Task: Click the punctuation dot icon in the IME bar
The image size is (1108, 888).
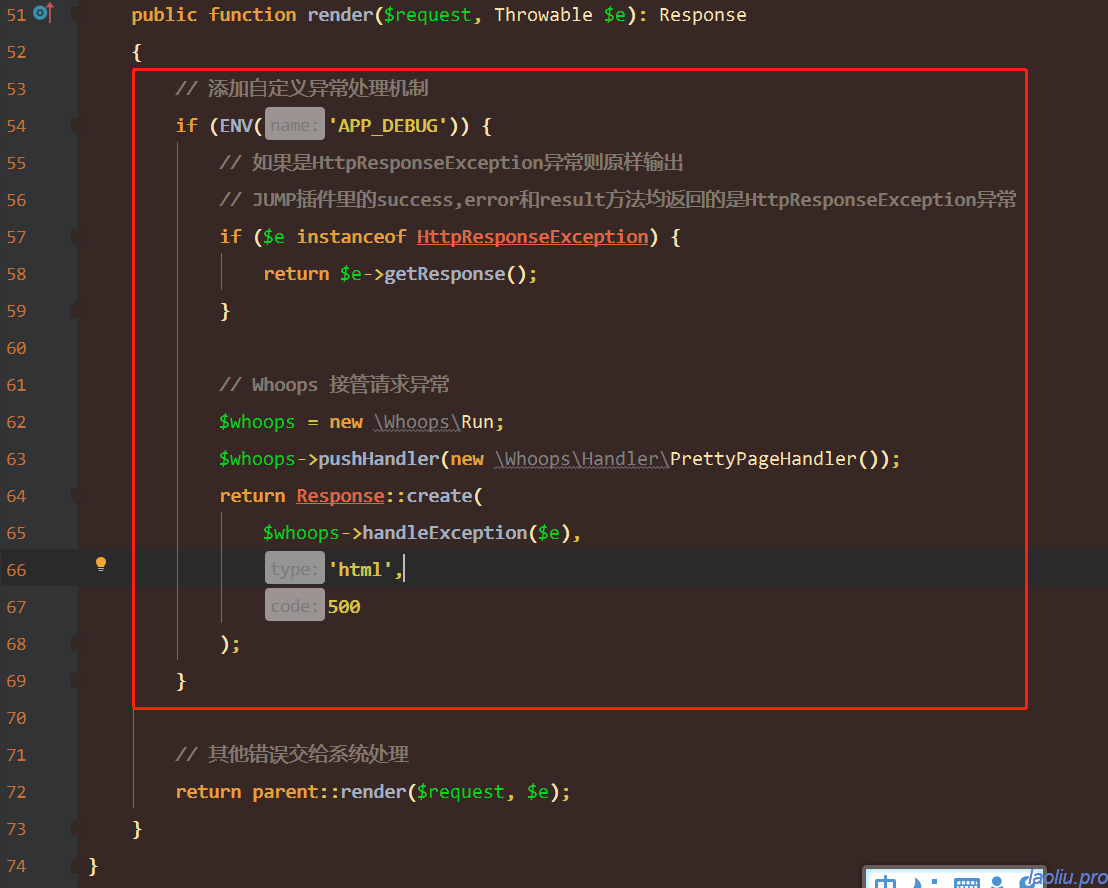Action: (934, 880)
